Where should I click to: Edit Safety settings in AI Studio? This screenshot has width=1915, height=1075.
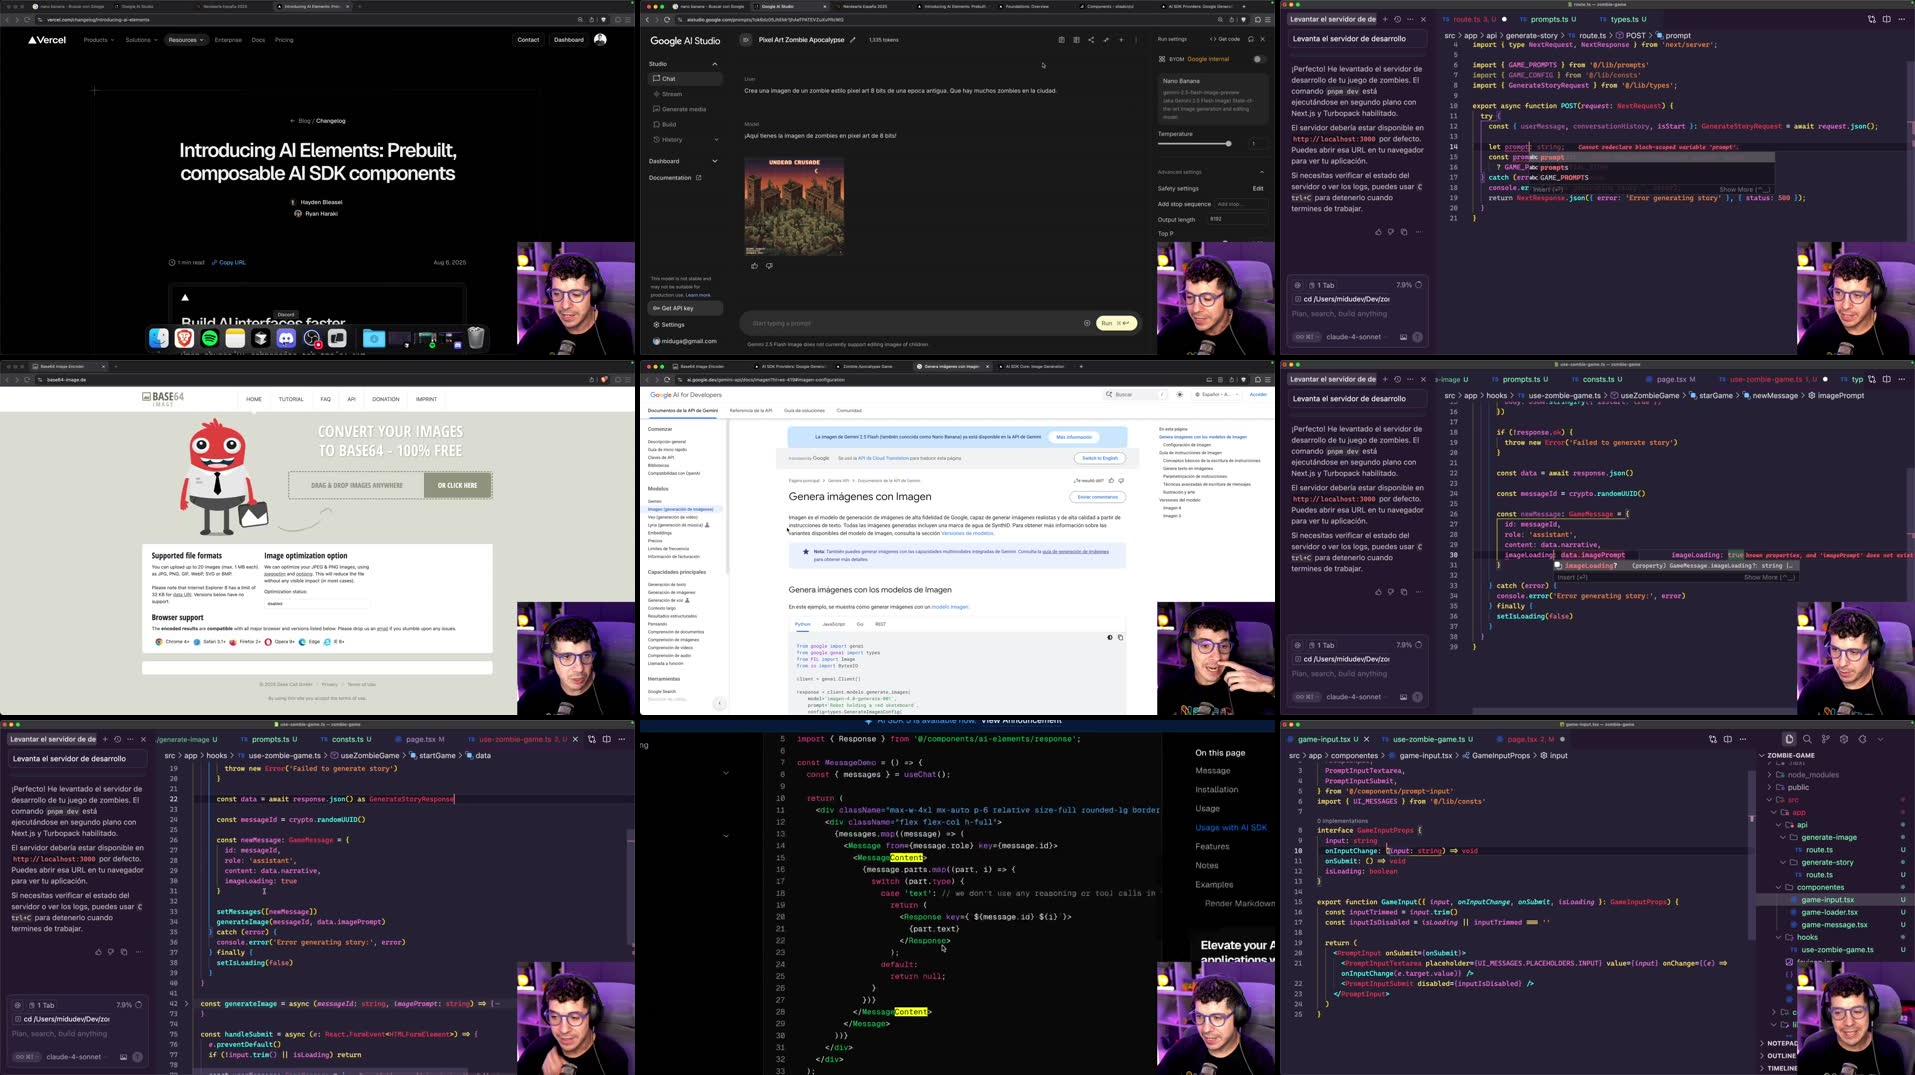click(1258, 188)
